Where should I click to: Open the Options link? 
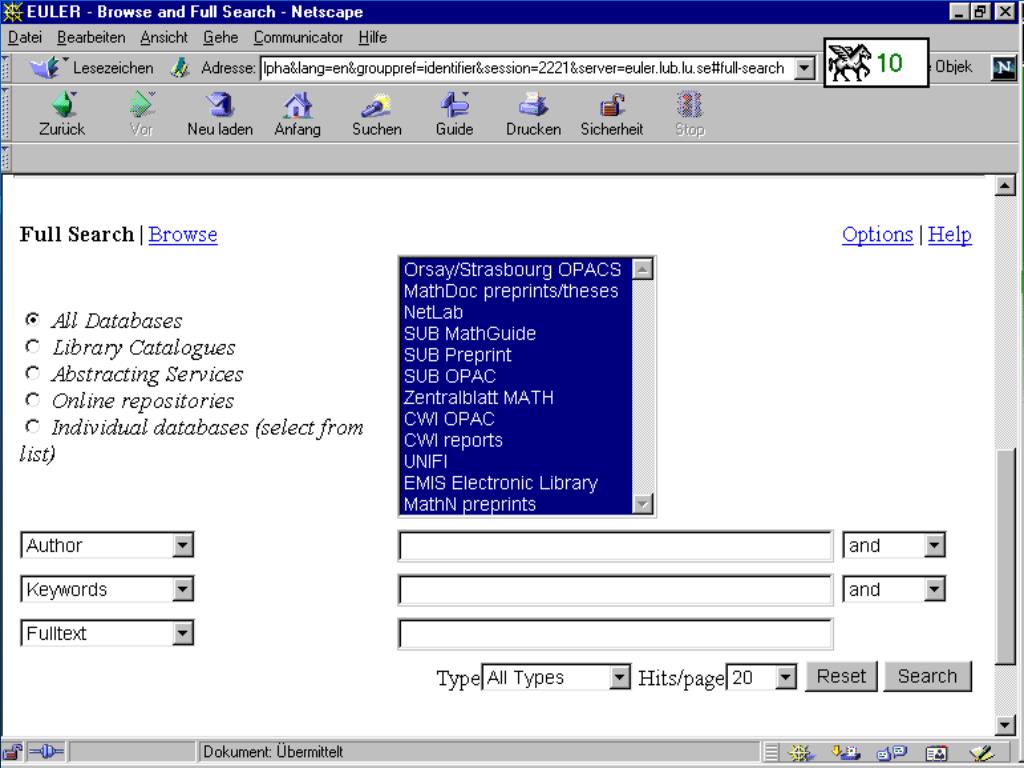pyautogui.click(x=877, y=234)
